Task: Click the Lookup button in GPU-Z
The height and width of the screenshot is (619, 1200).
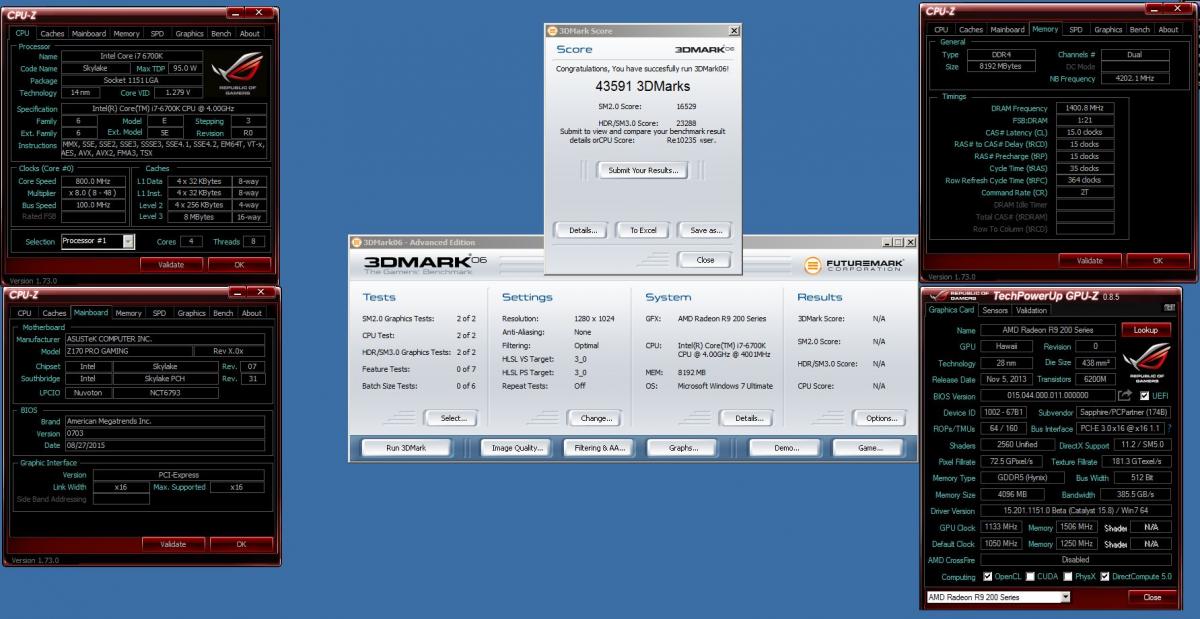Action: tap(1145, 330)
